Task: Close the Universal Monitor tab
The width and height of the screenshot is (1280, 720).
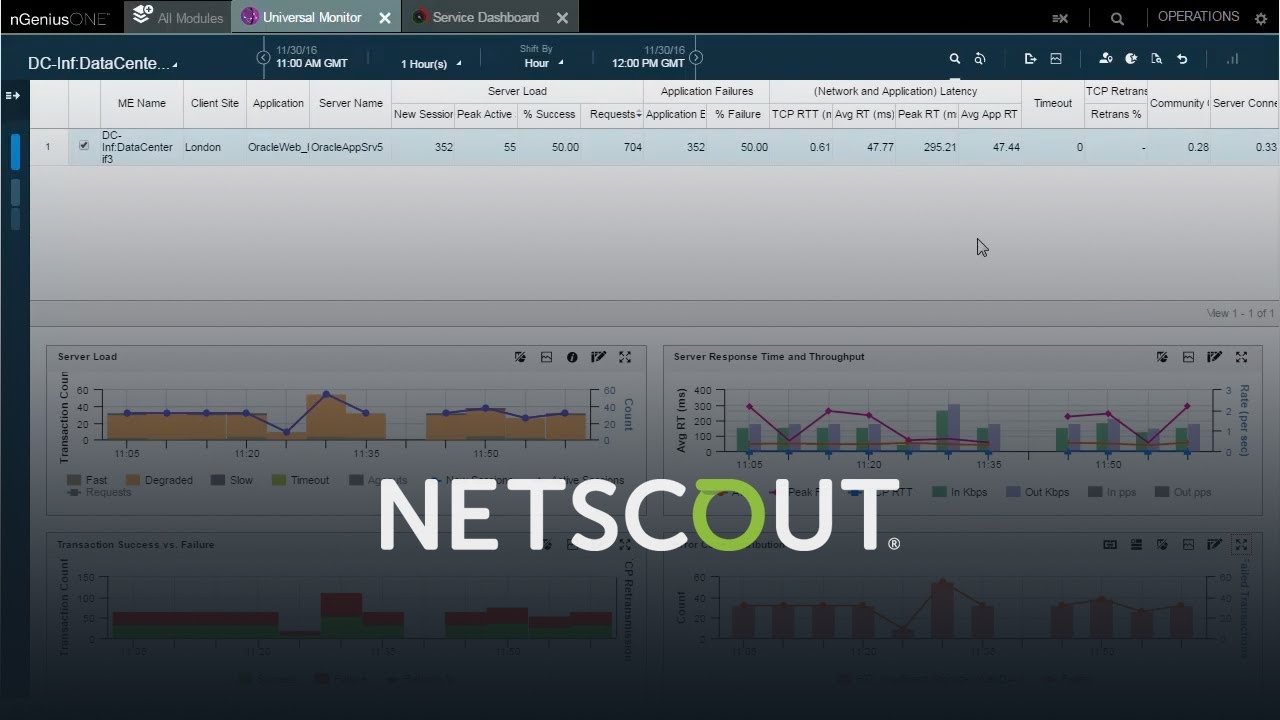Action: pyautogui.click(x=385, y=18)
